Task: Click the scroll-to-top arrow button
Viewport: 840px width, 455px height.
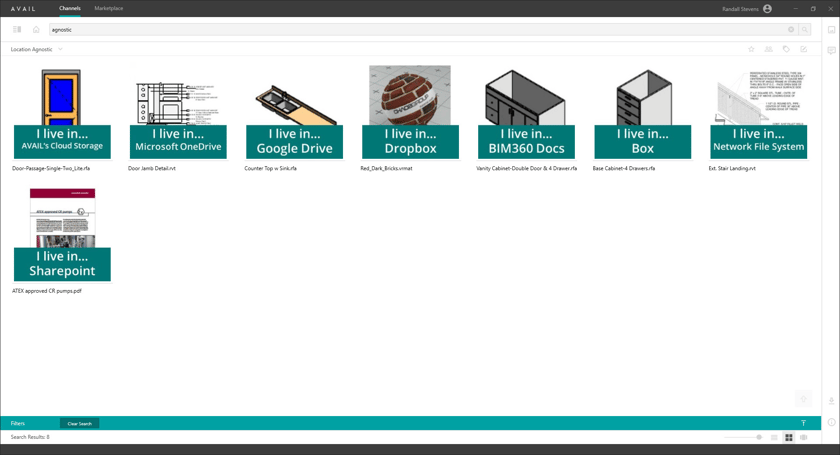Action: (804, 399)
